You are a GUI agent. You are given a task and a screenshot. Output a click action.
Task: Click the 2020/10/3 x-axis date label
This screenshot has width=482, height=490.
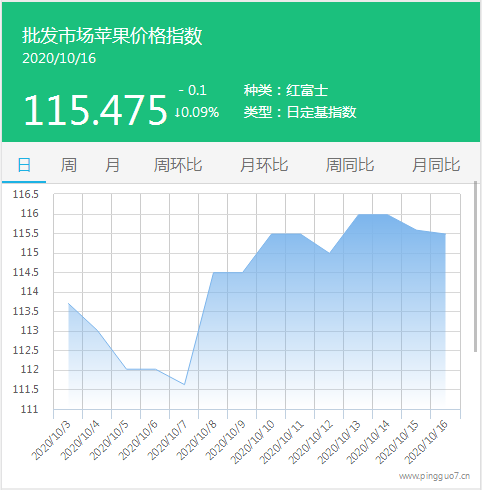tap(51, 441)
